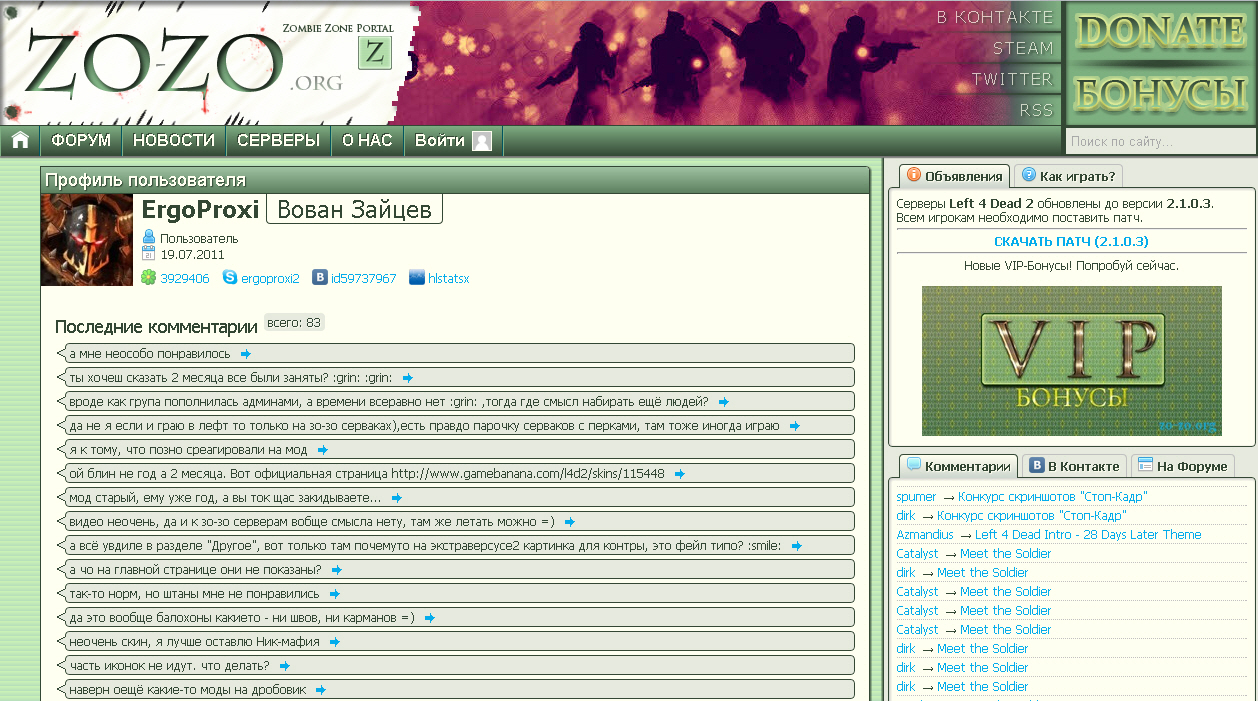Click the green Z logo icon
Image resolution: width=1258 pixels, height=701 pixels.
click(375, 54)
